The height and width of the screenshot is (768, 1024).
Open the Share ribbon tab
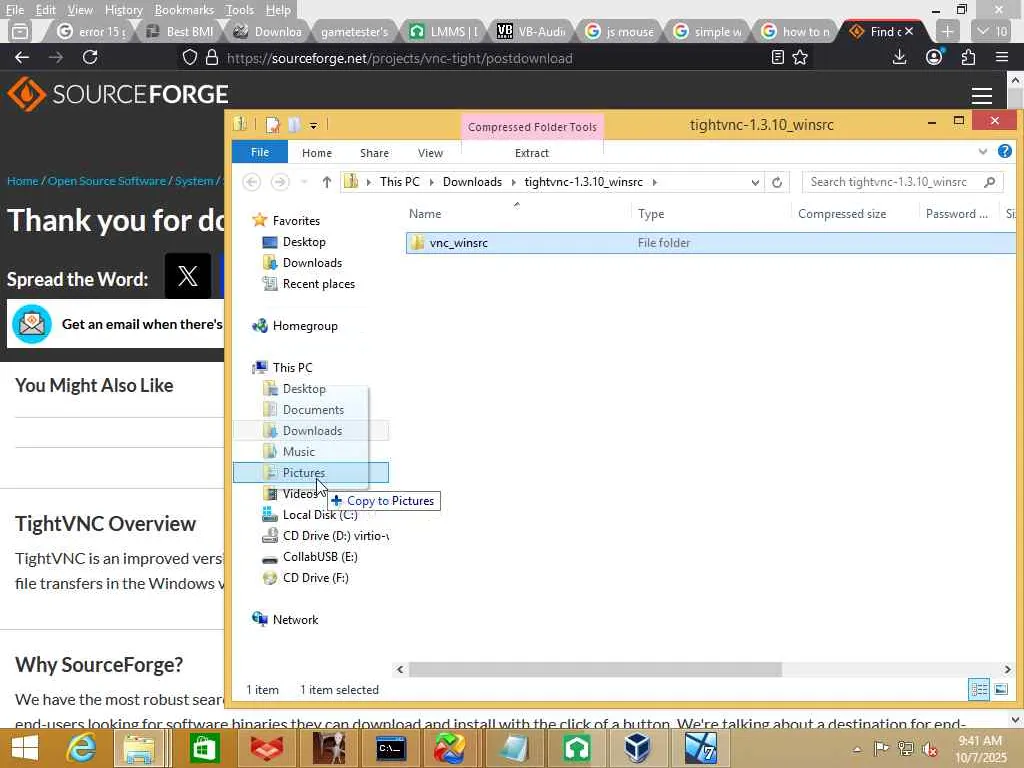coord(374,153)
